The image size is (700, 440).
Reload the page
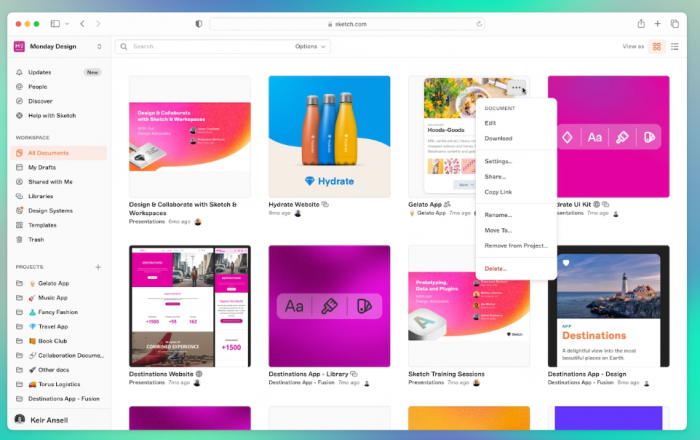pos(479,24)
